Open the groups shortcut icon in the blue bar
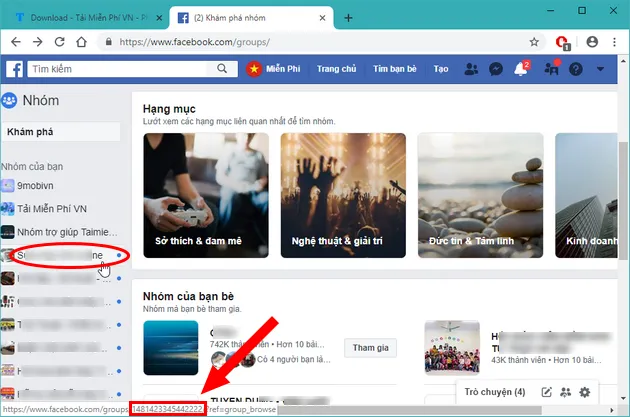 552,68
